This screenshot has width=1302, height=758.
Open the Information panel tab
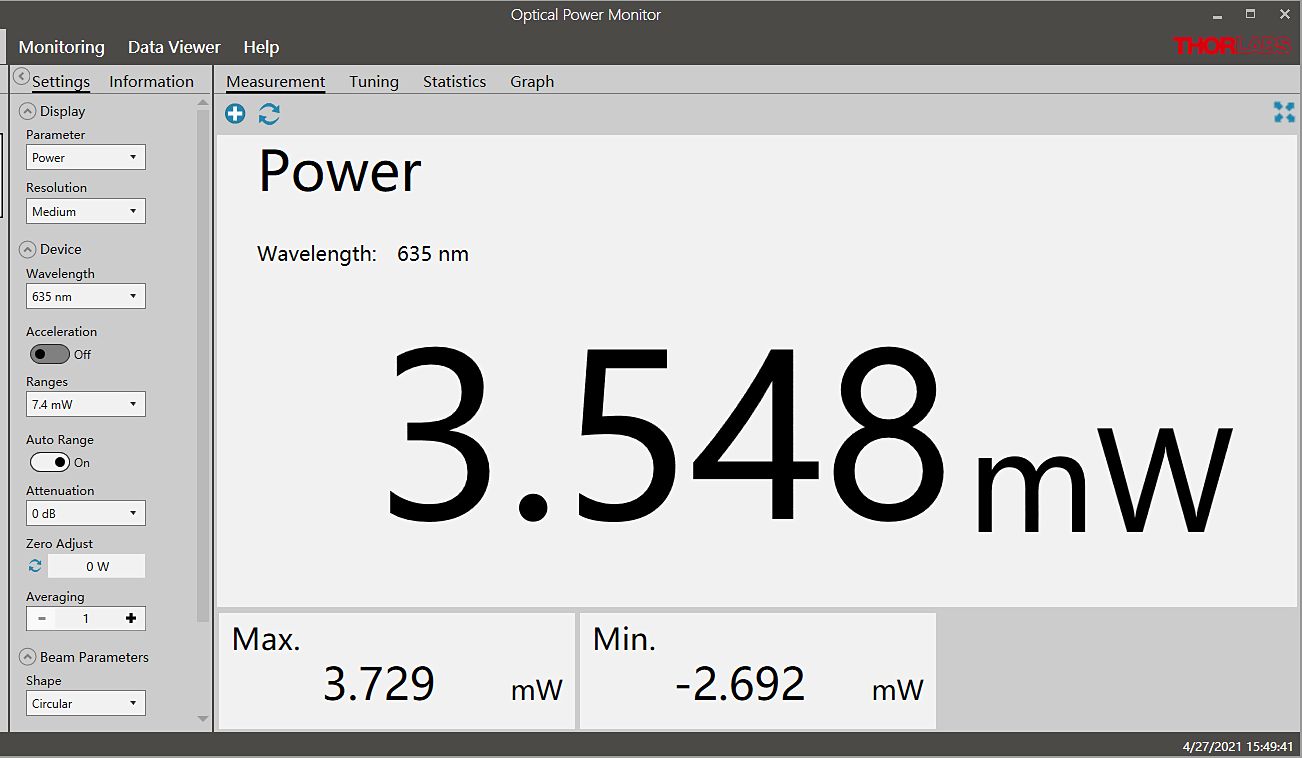(x=151, y=82)
